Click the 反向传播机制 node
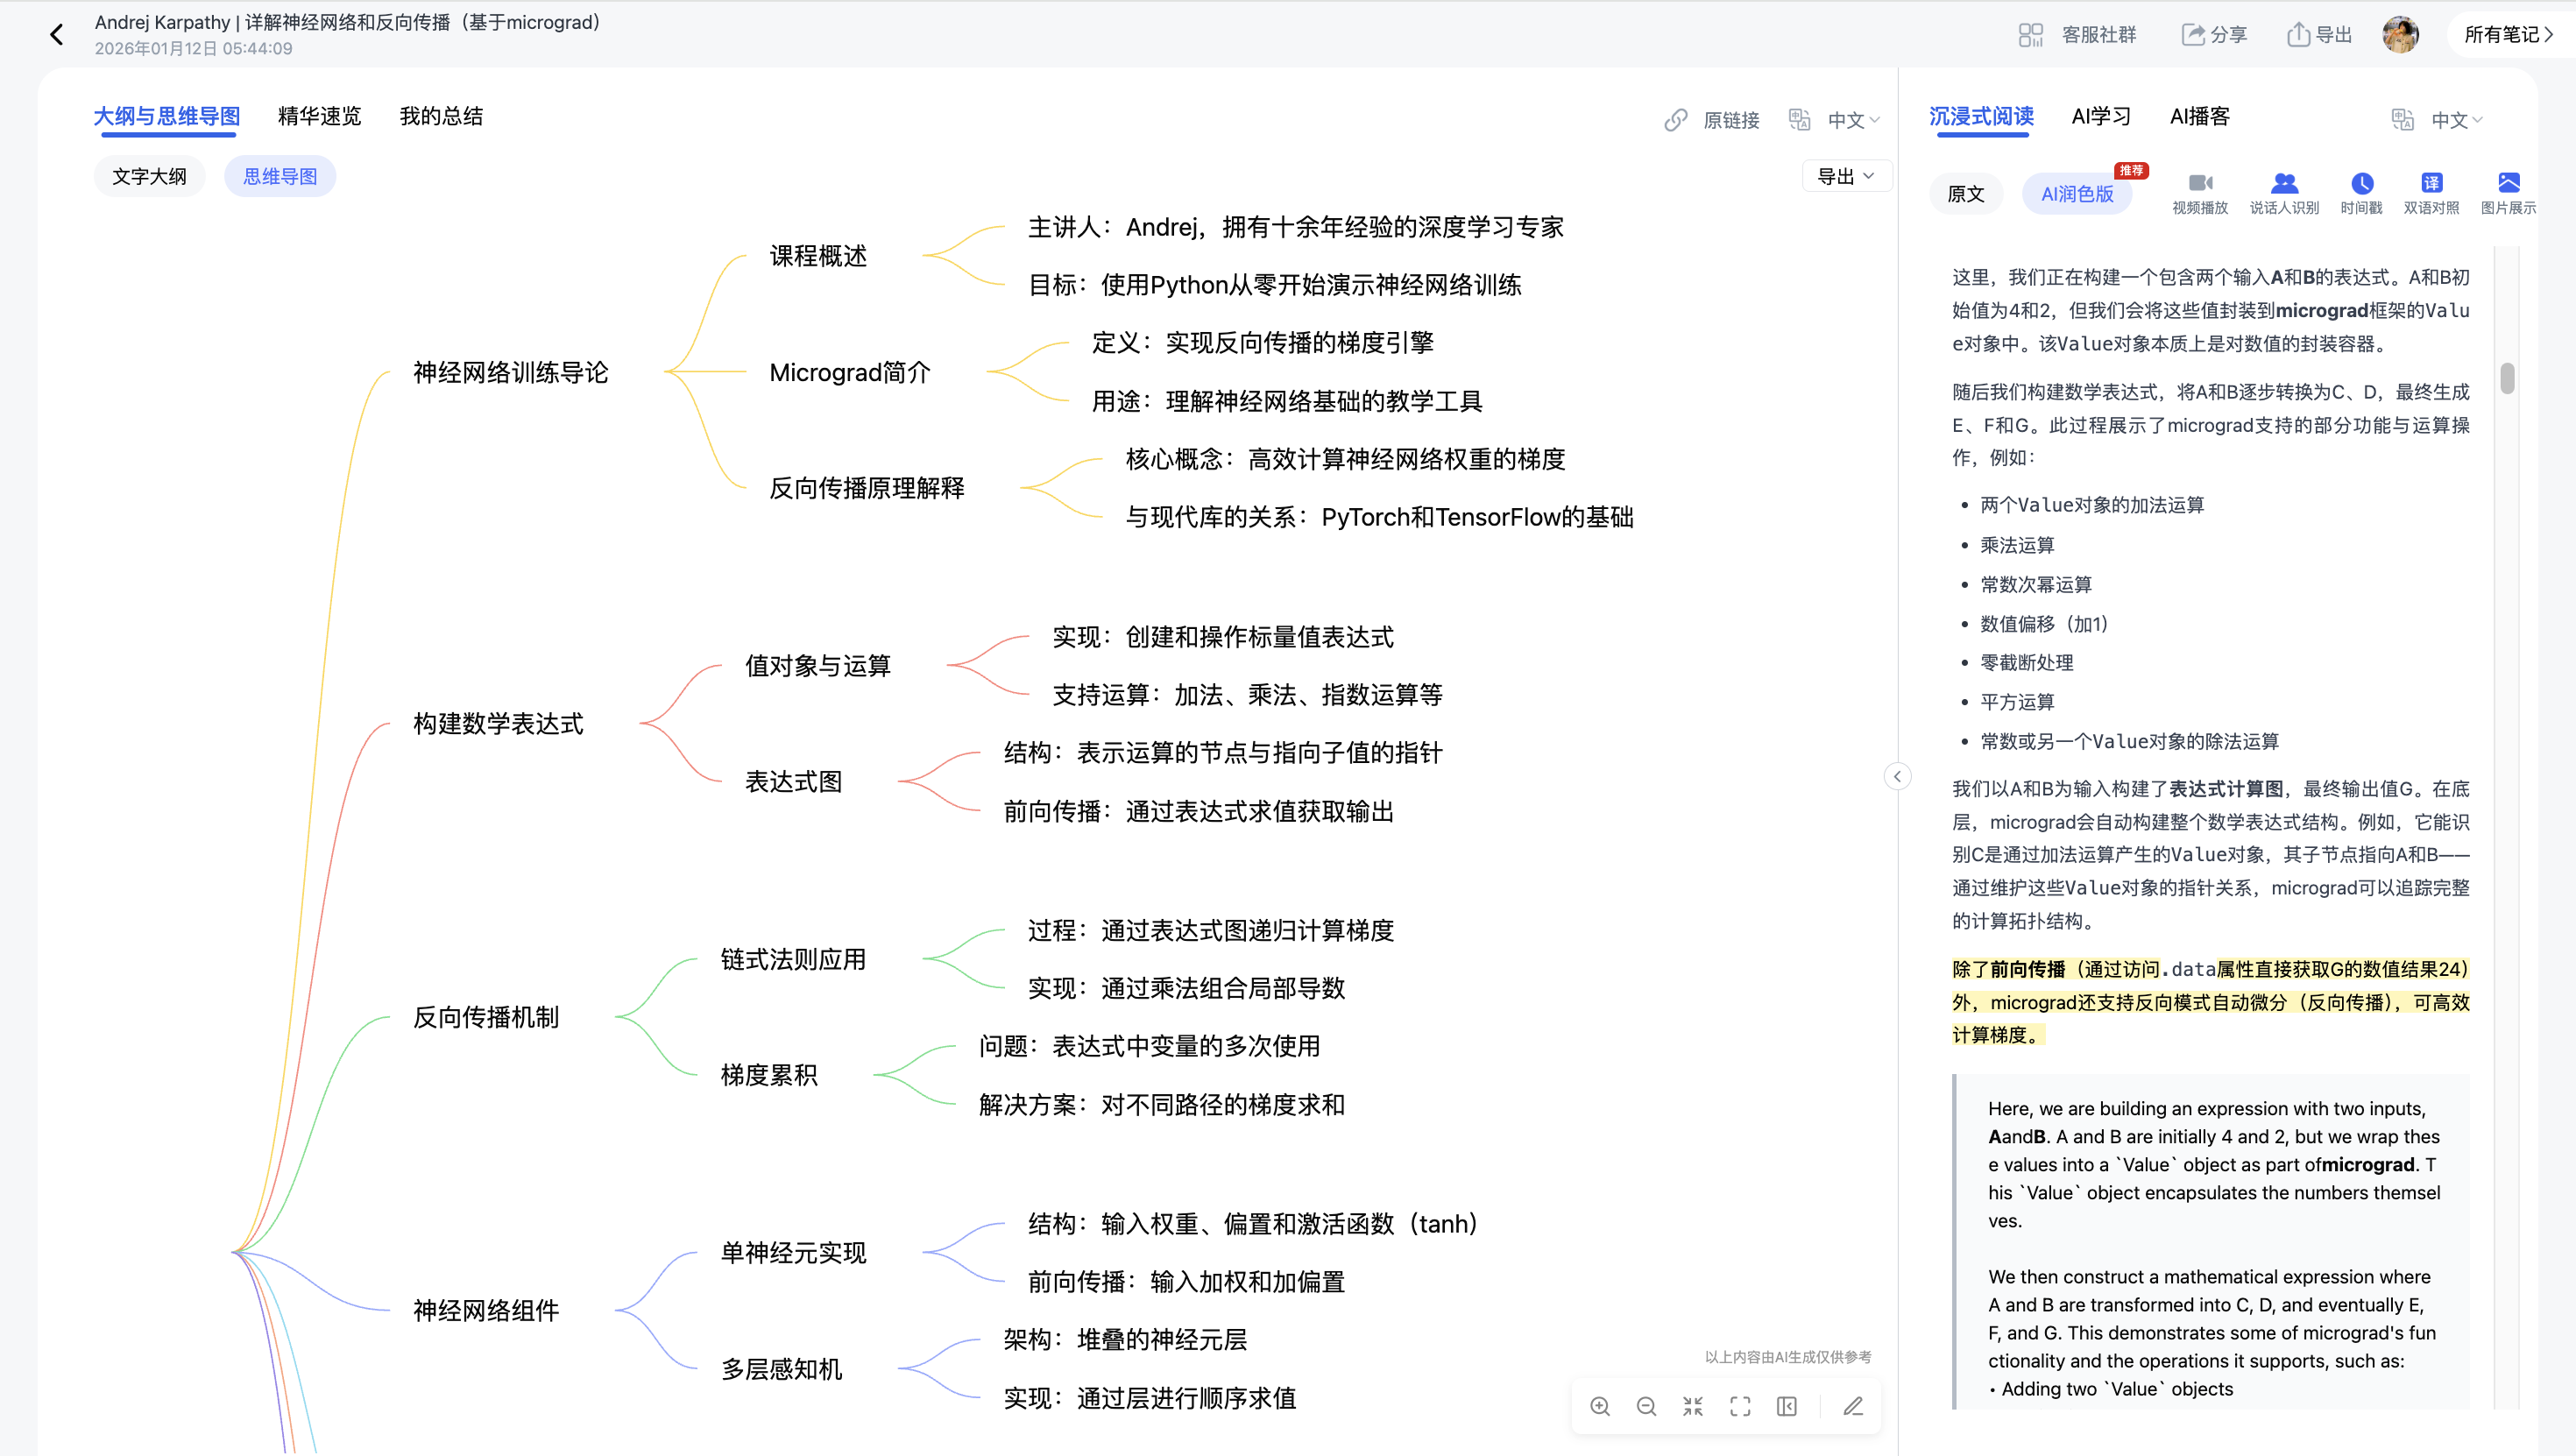Screen dimensions: 2576x1456 (x=486, y=1017)
